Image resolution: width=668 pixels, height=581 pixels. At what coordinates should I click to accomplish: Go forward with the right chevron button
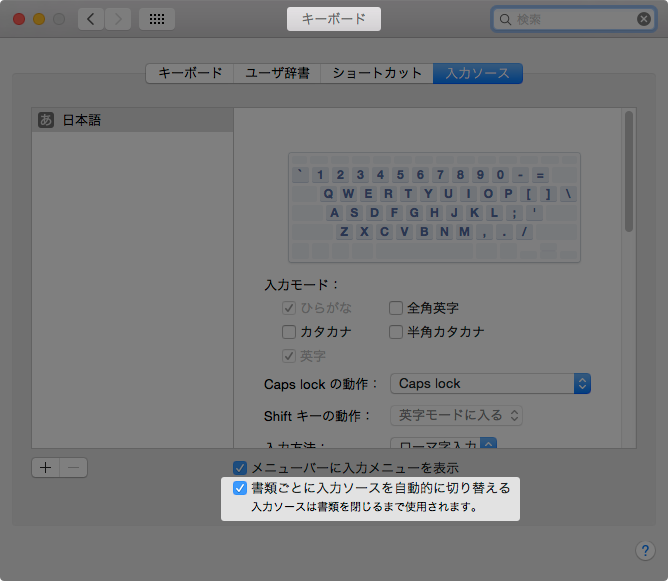[118, 19]
